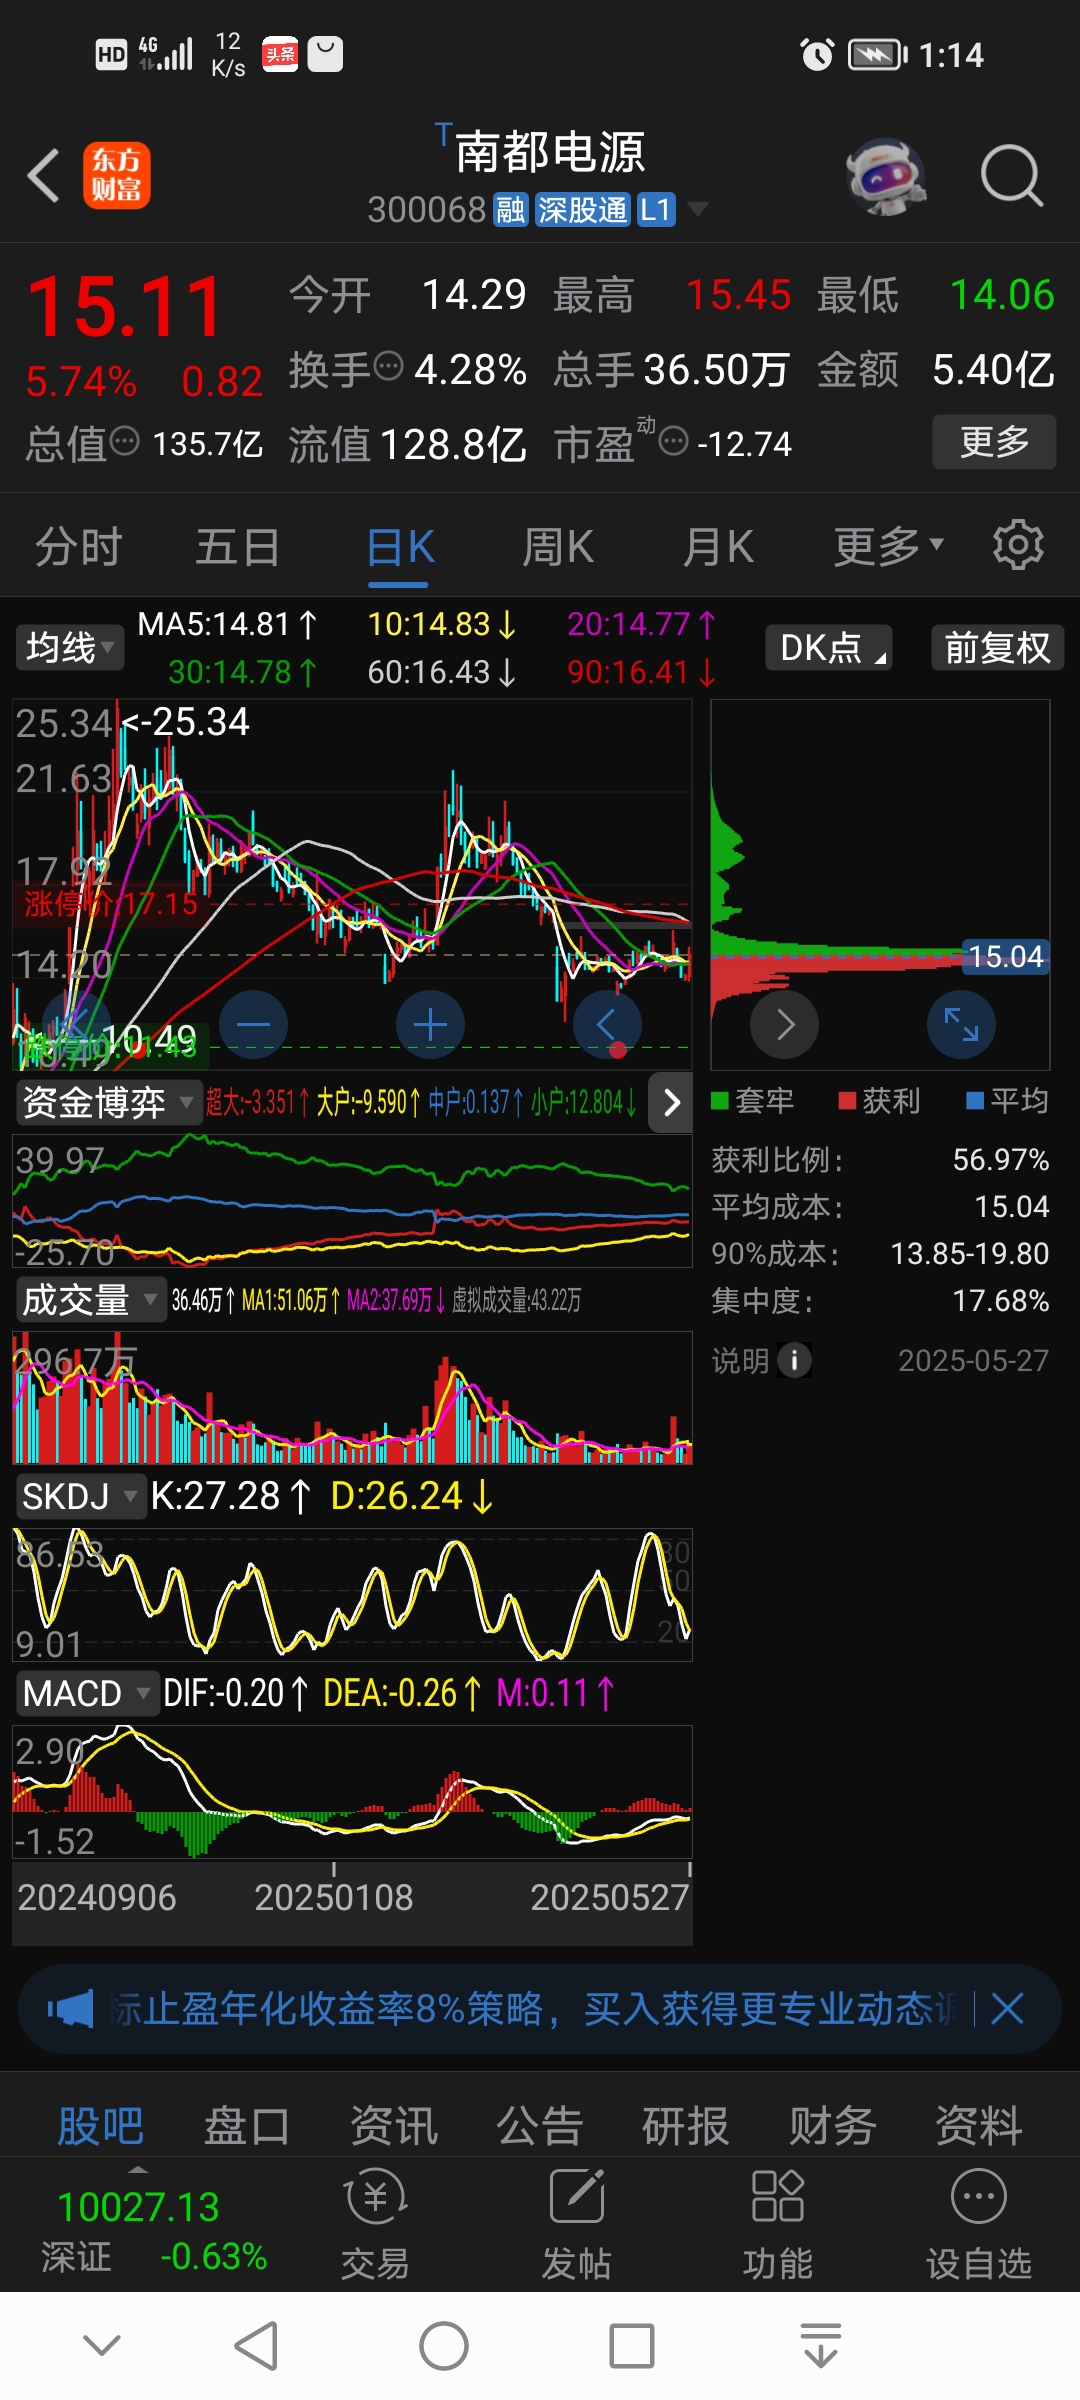Open the 资料 tab

tap(979, 2126)
